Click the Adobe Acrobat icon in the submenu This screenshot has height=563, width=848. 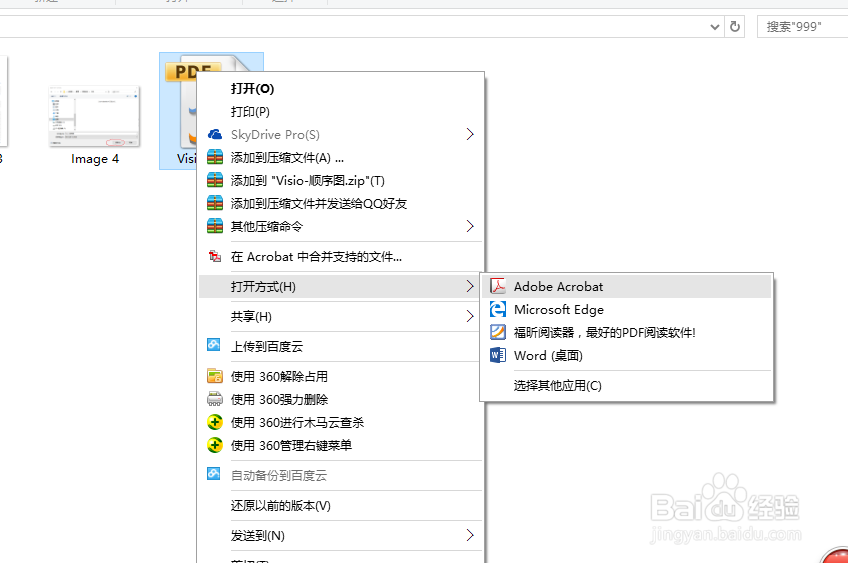[x=498, y=286]
